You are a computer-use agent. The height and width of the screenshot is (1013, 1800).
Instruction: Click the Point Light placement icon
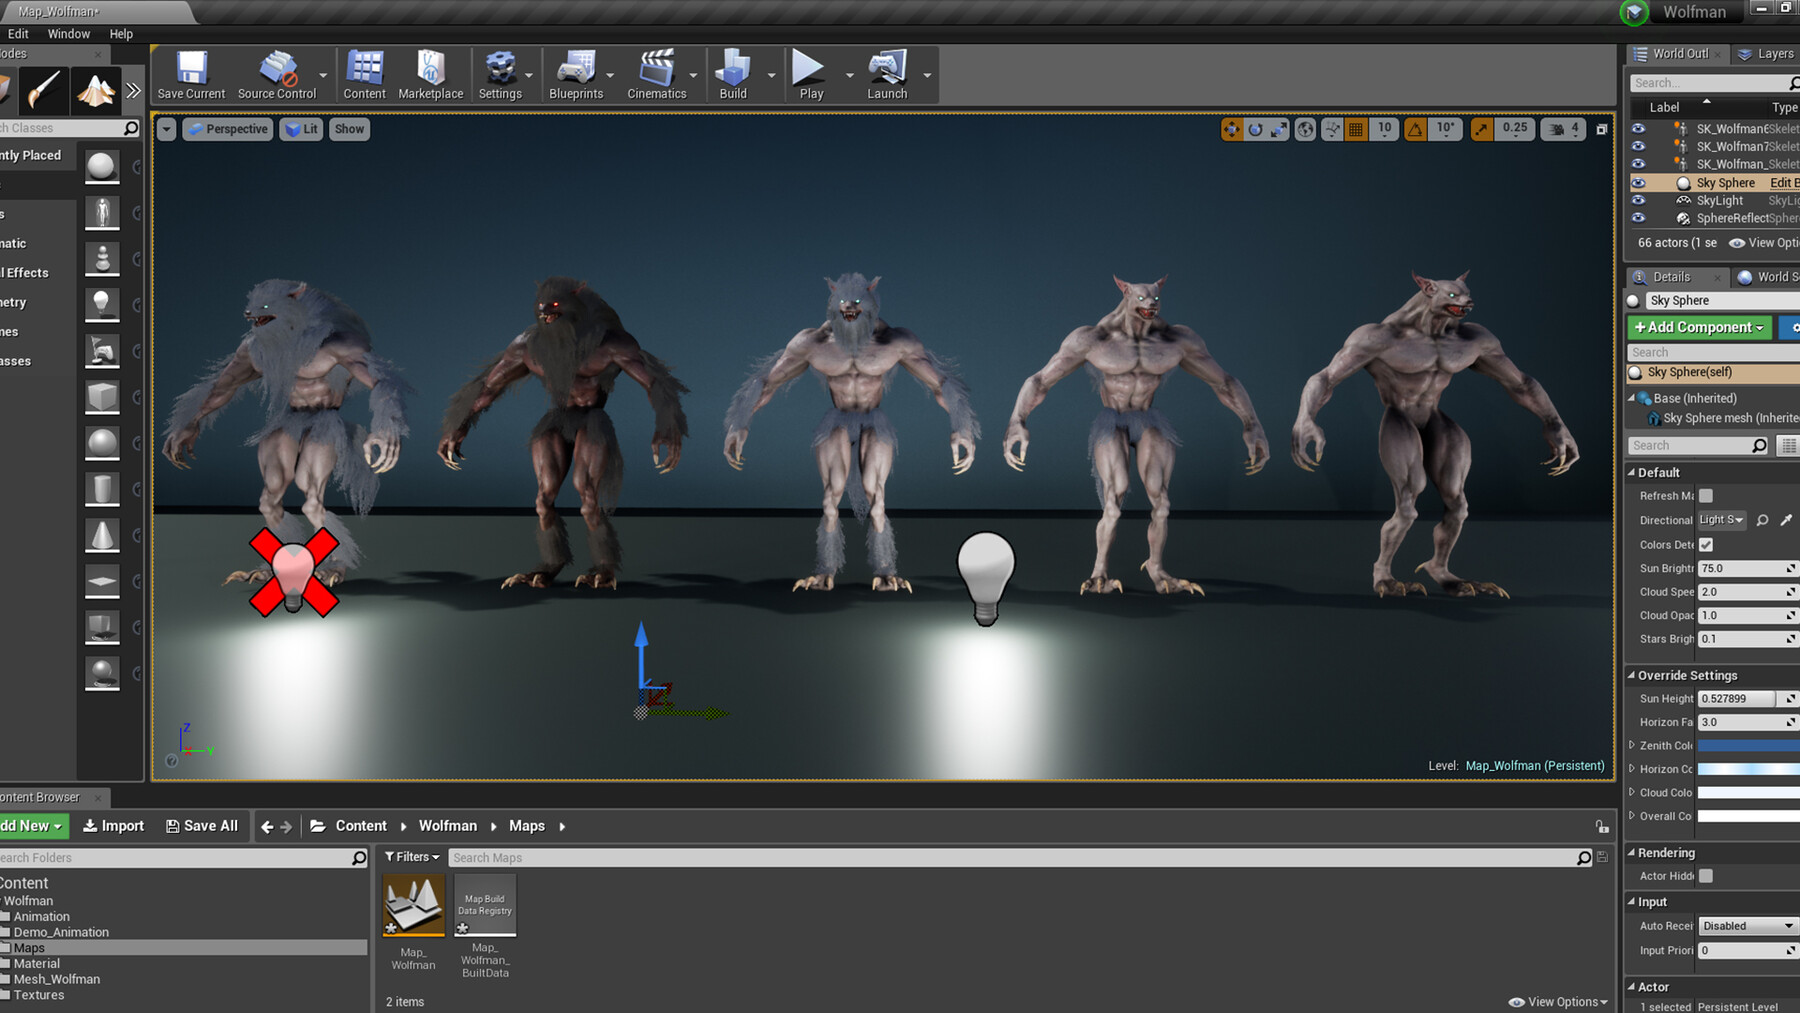[101, 304]
